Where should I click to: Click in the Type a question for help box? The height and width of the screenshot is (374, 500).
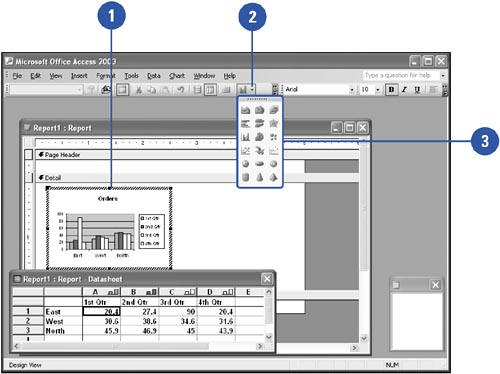click(x=401, y=75)
